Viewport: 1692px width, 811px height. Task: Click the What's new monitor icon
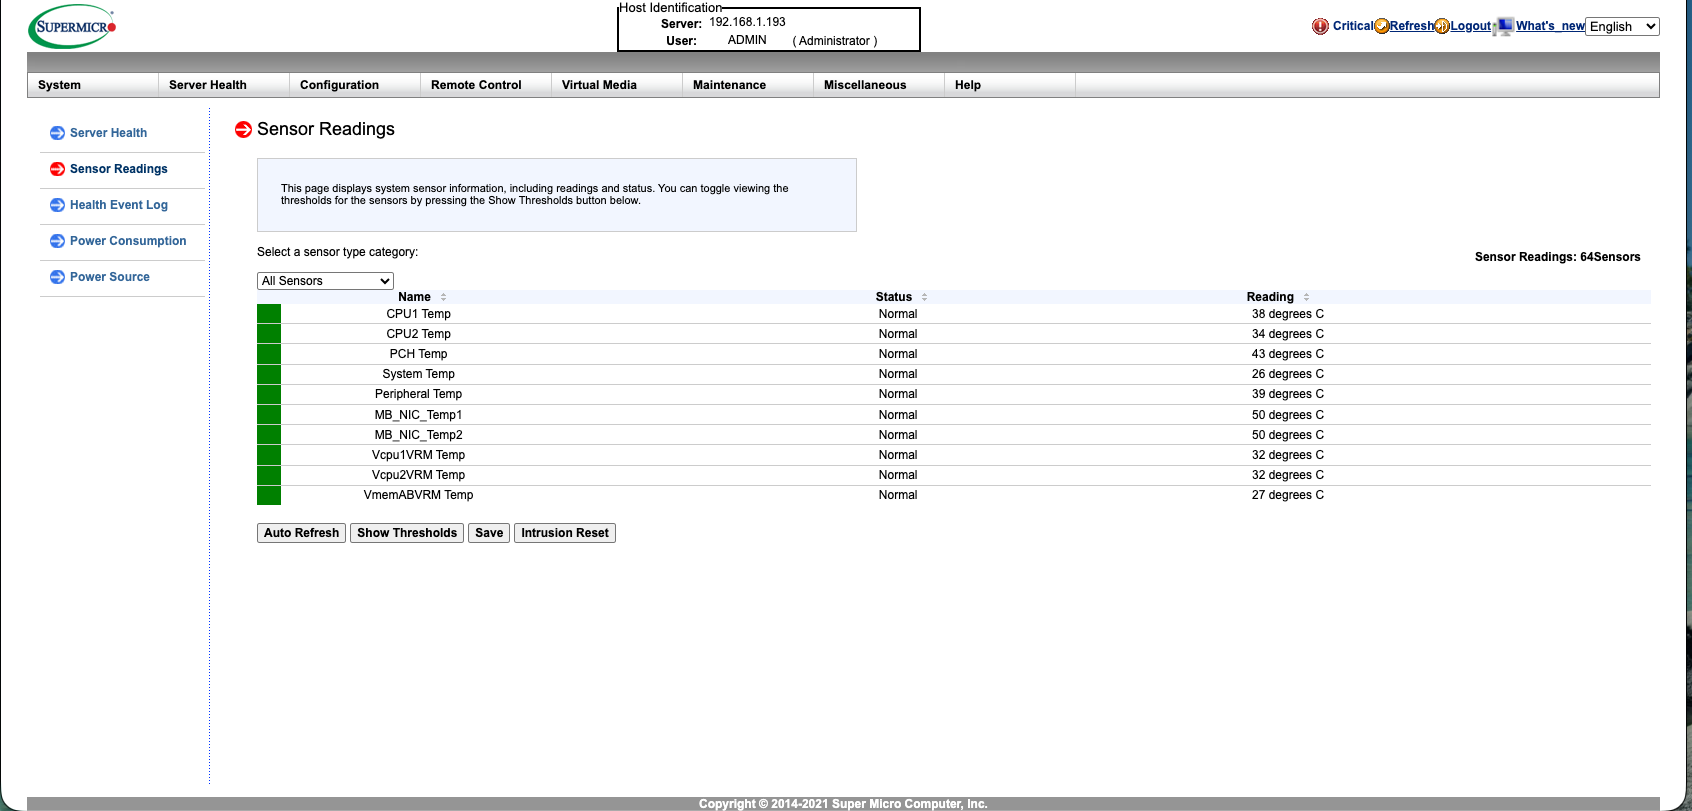click(1504, 26)
